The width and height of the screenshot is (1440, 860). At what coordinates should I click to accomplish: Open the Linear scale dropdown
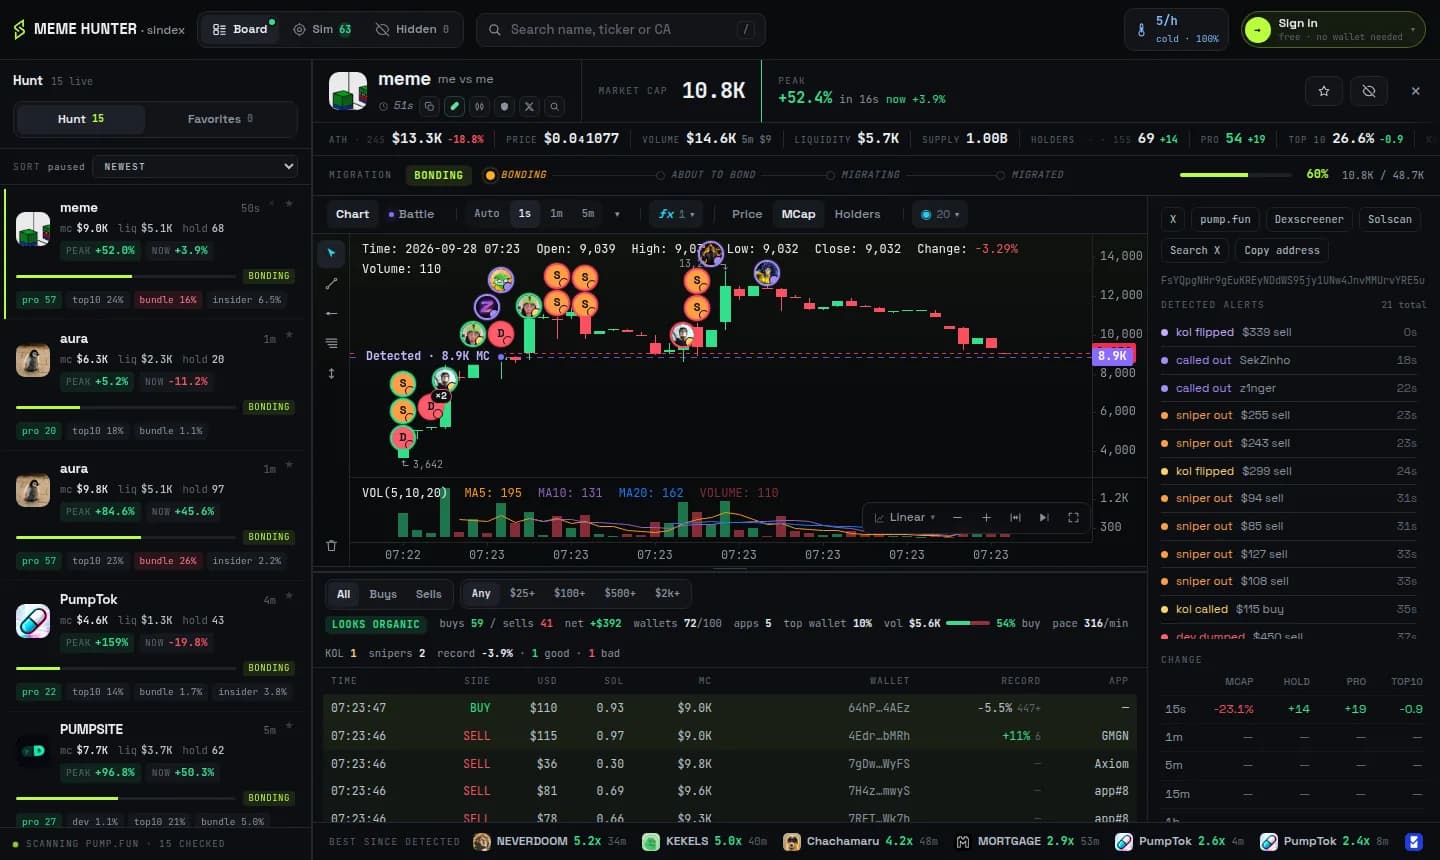[905, 517]
